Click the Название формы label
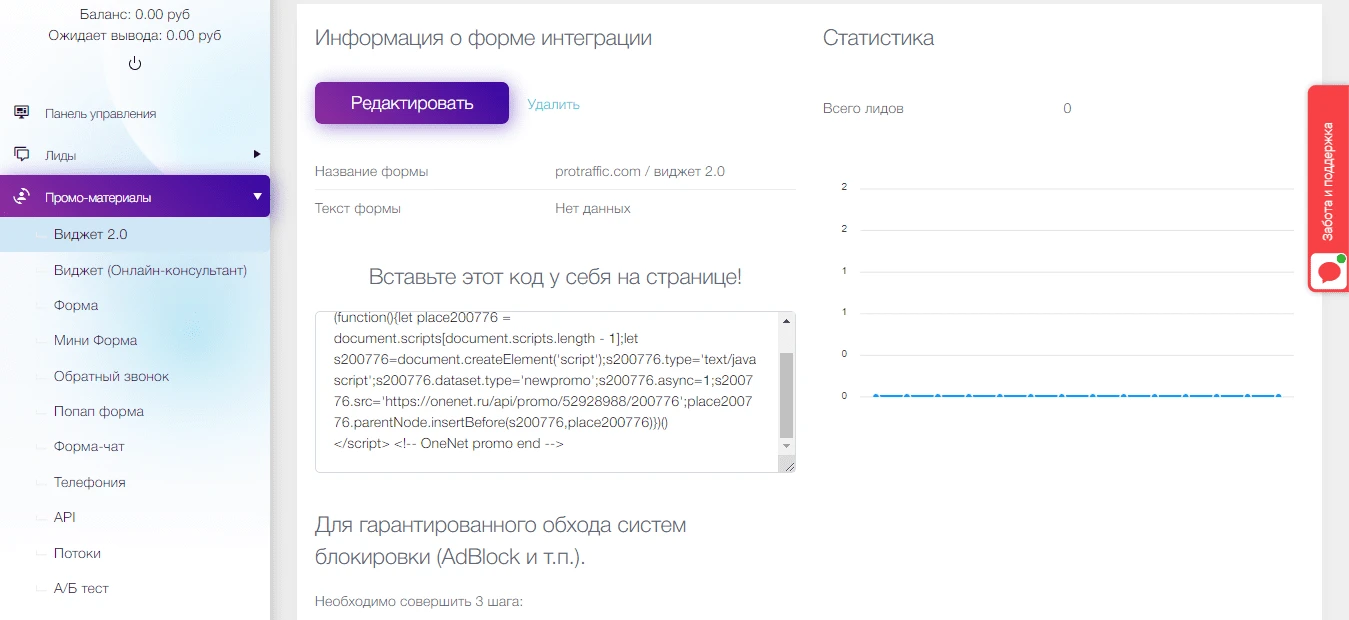This screenshot has height=620, width=1349. point(372,171)
